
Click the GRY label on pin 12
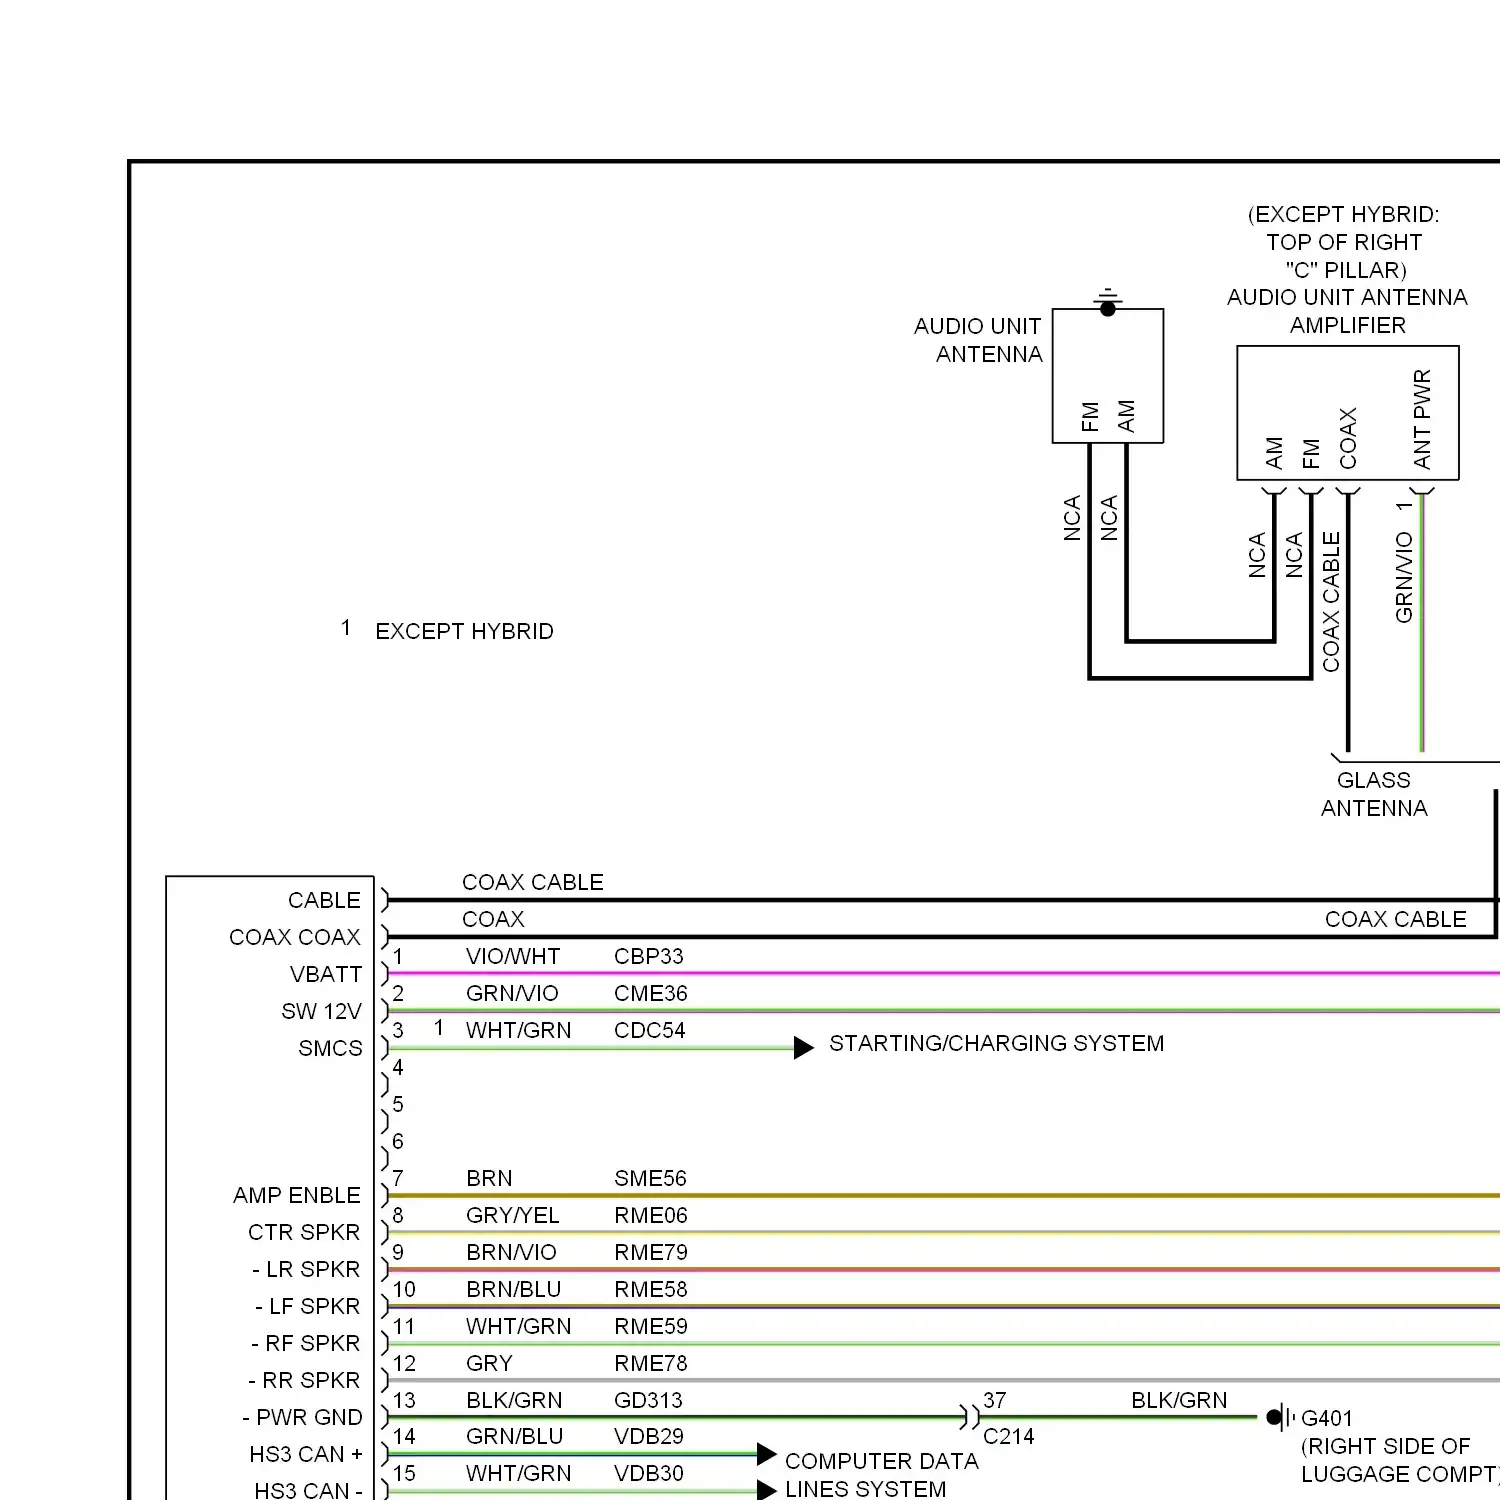point(489,1363)
